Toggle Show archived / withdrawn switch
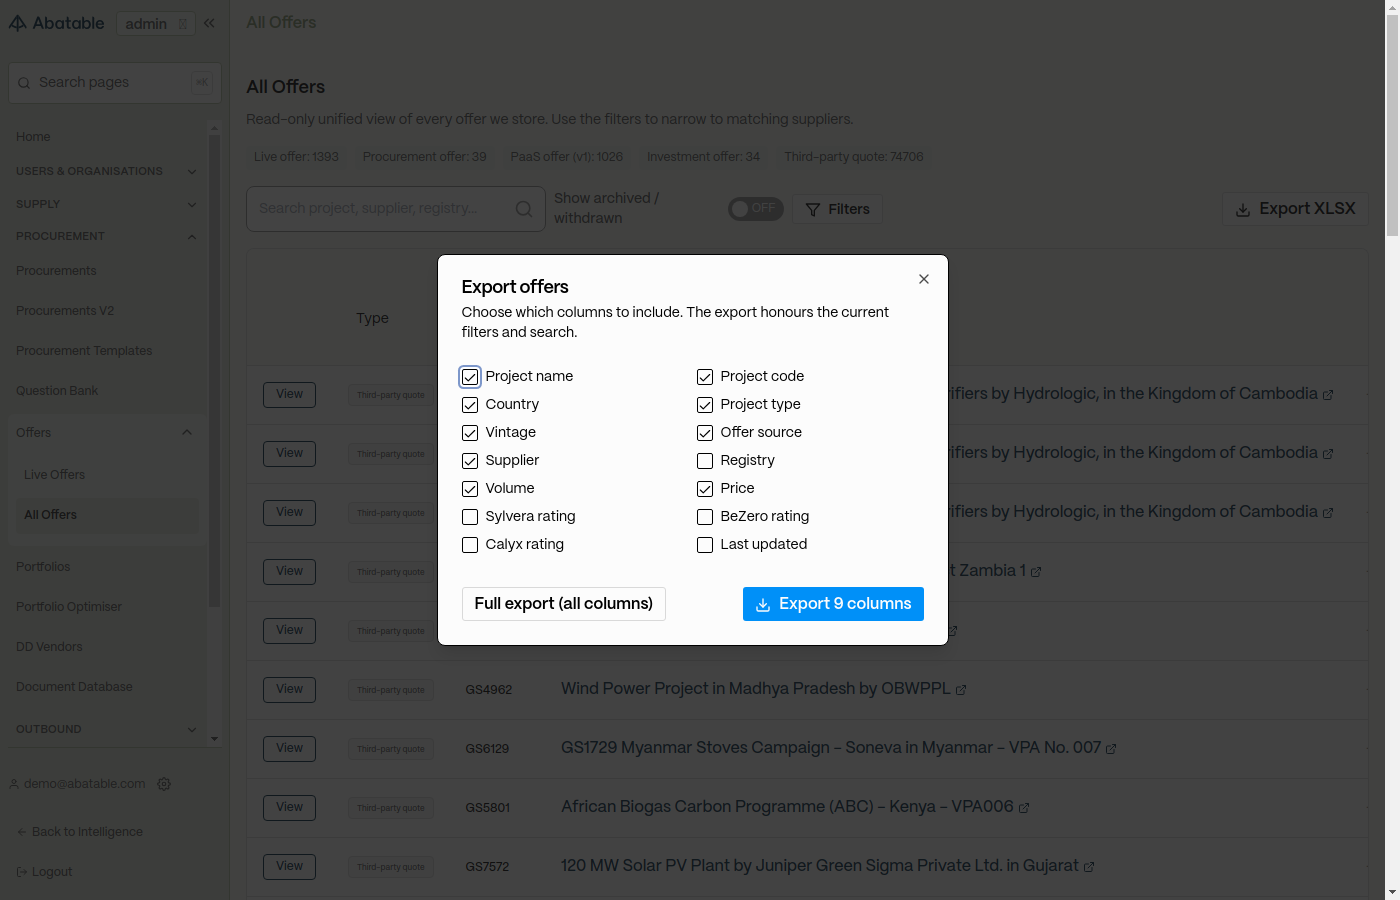The width and height of the screenshot is (1400, 900). 755,209
